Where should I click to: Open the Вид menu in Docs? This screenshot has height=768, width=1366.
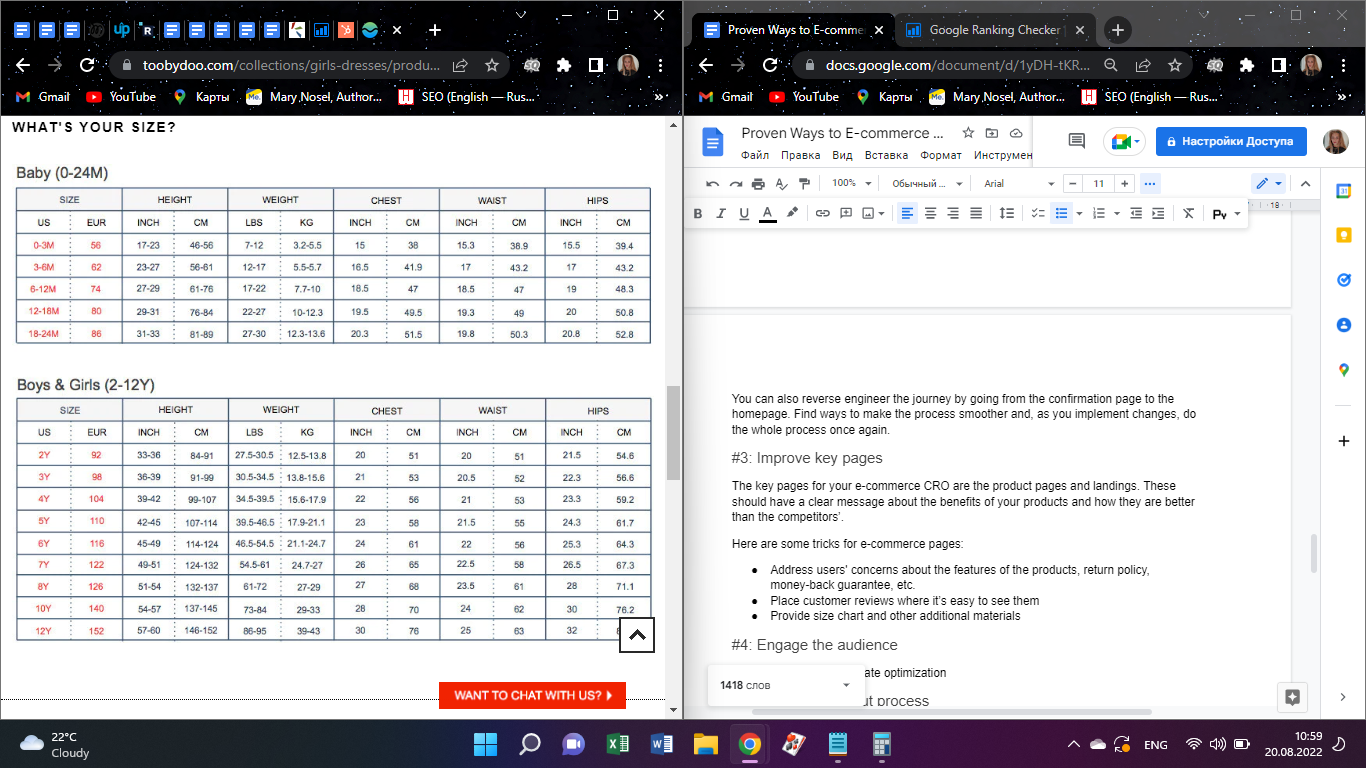[x=842, y=155]
